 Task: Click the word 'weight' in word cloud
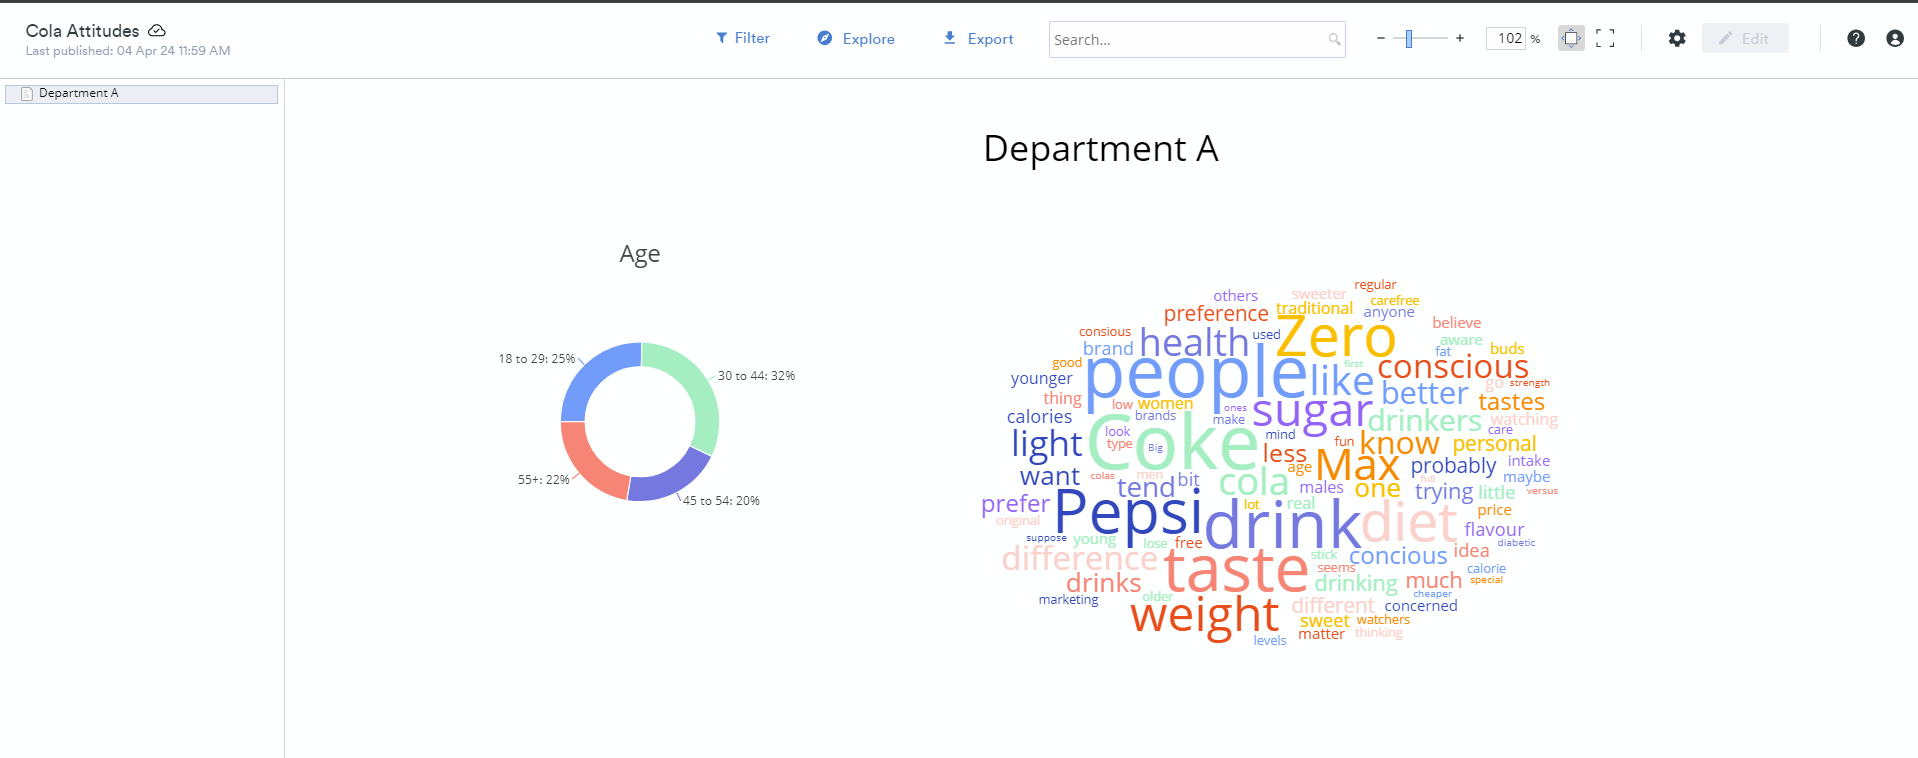pos(1205,615)
